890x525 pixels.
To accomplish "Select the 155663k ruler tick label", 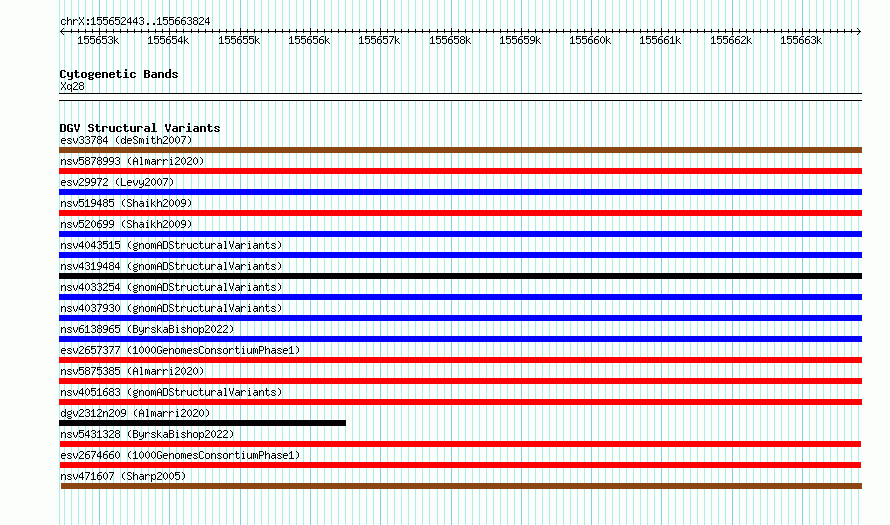I will pos(801,40).
